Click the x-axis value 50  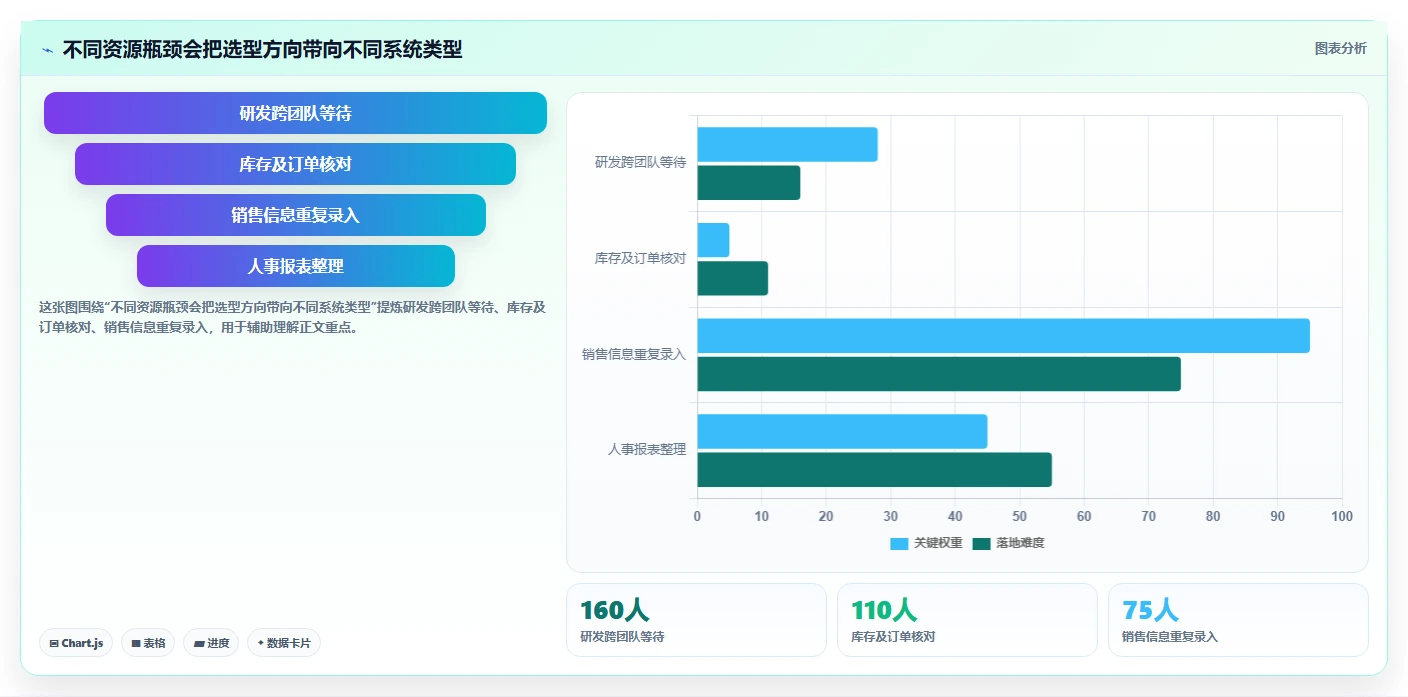[x=1019, y=516]
